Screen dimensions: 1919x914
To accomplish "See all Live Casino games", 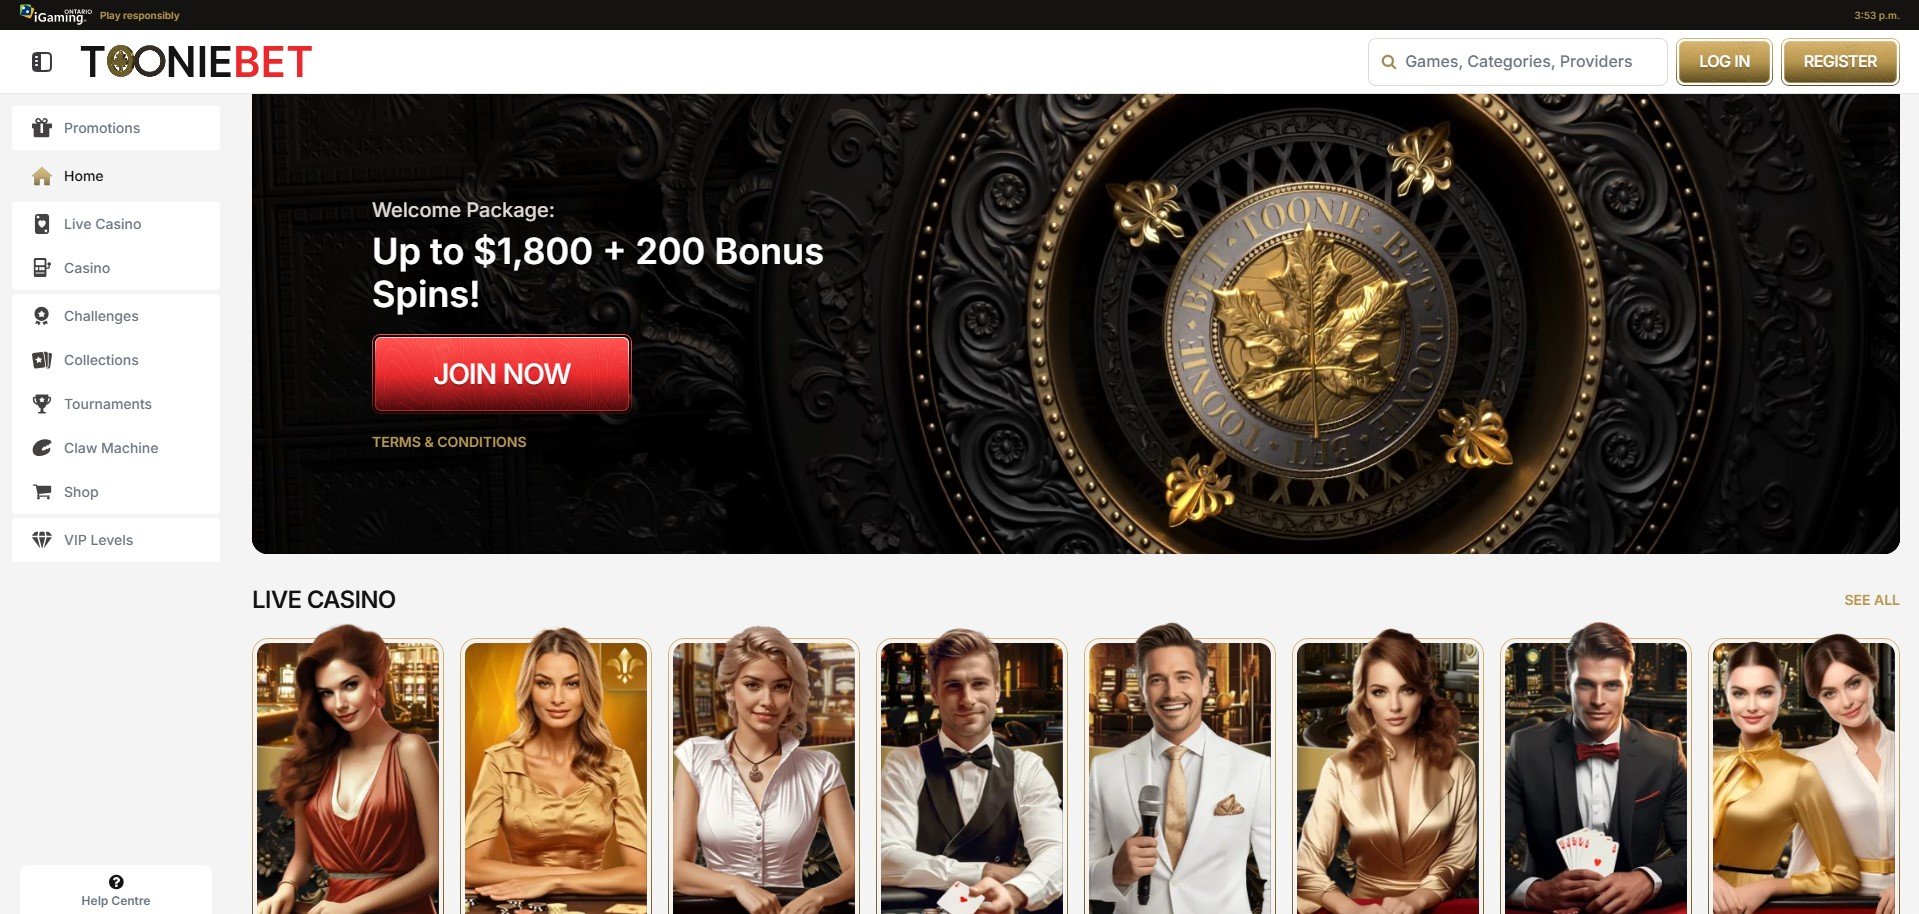I will 1871,600.
